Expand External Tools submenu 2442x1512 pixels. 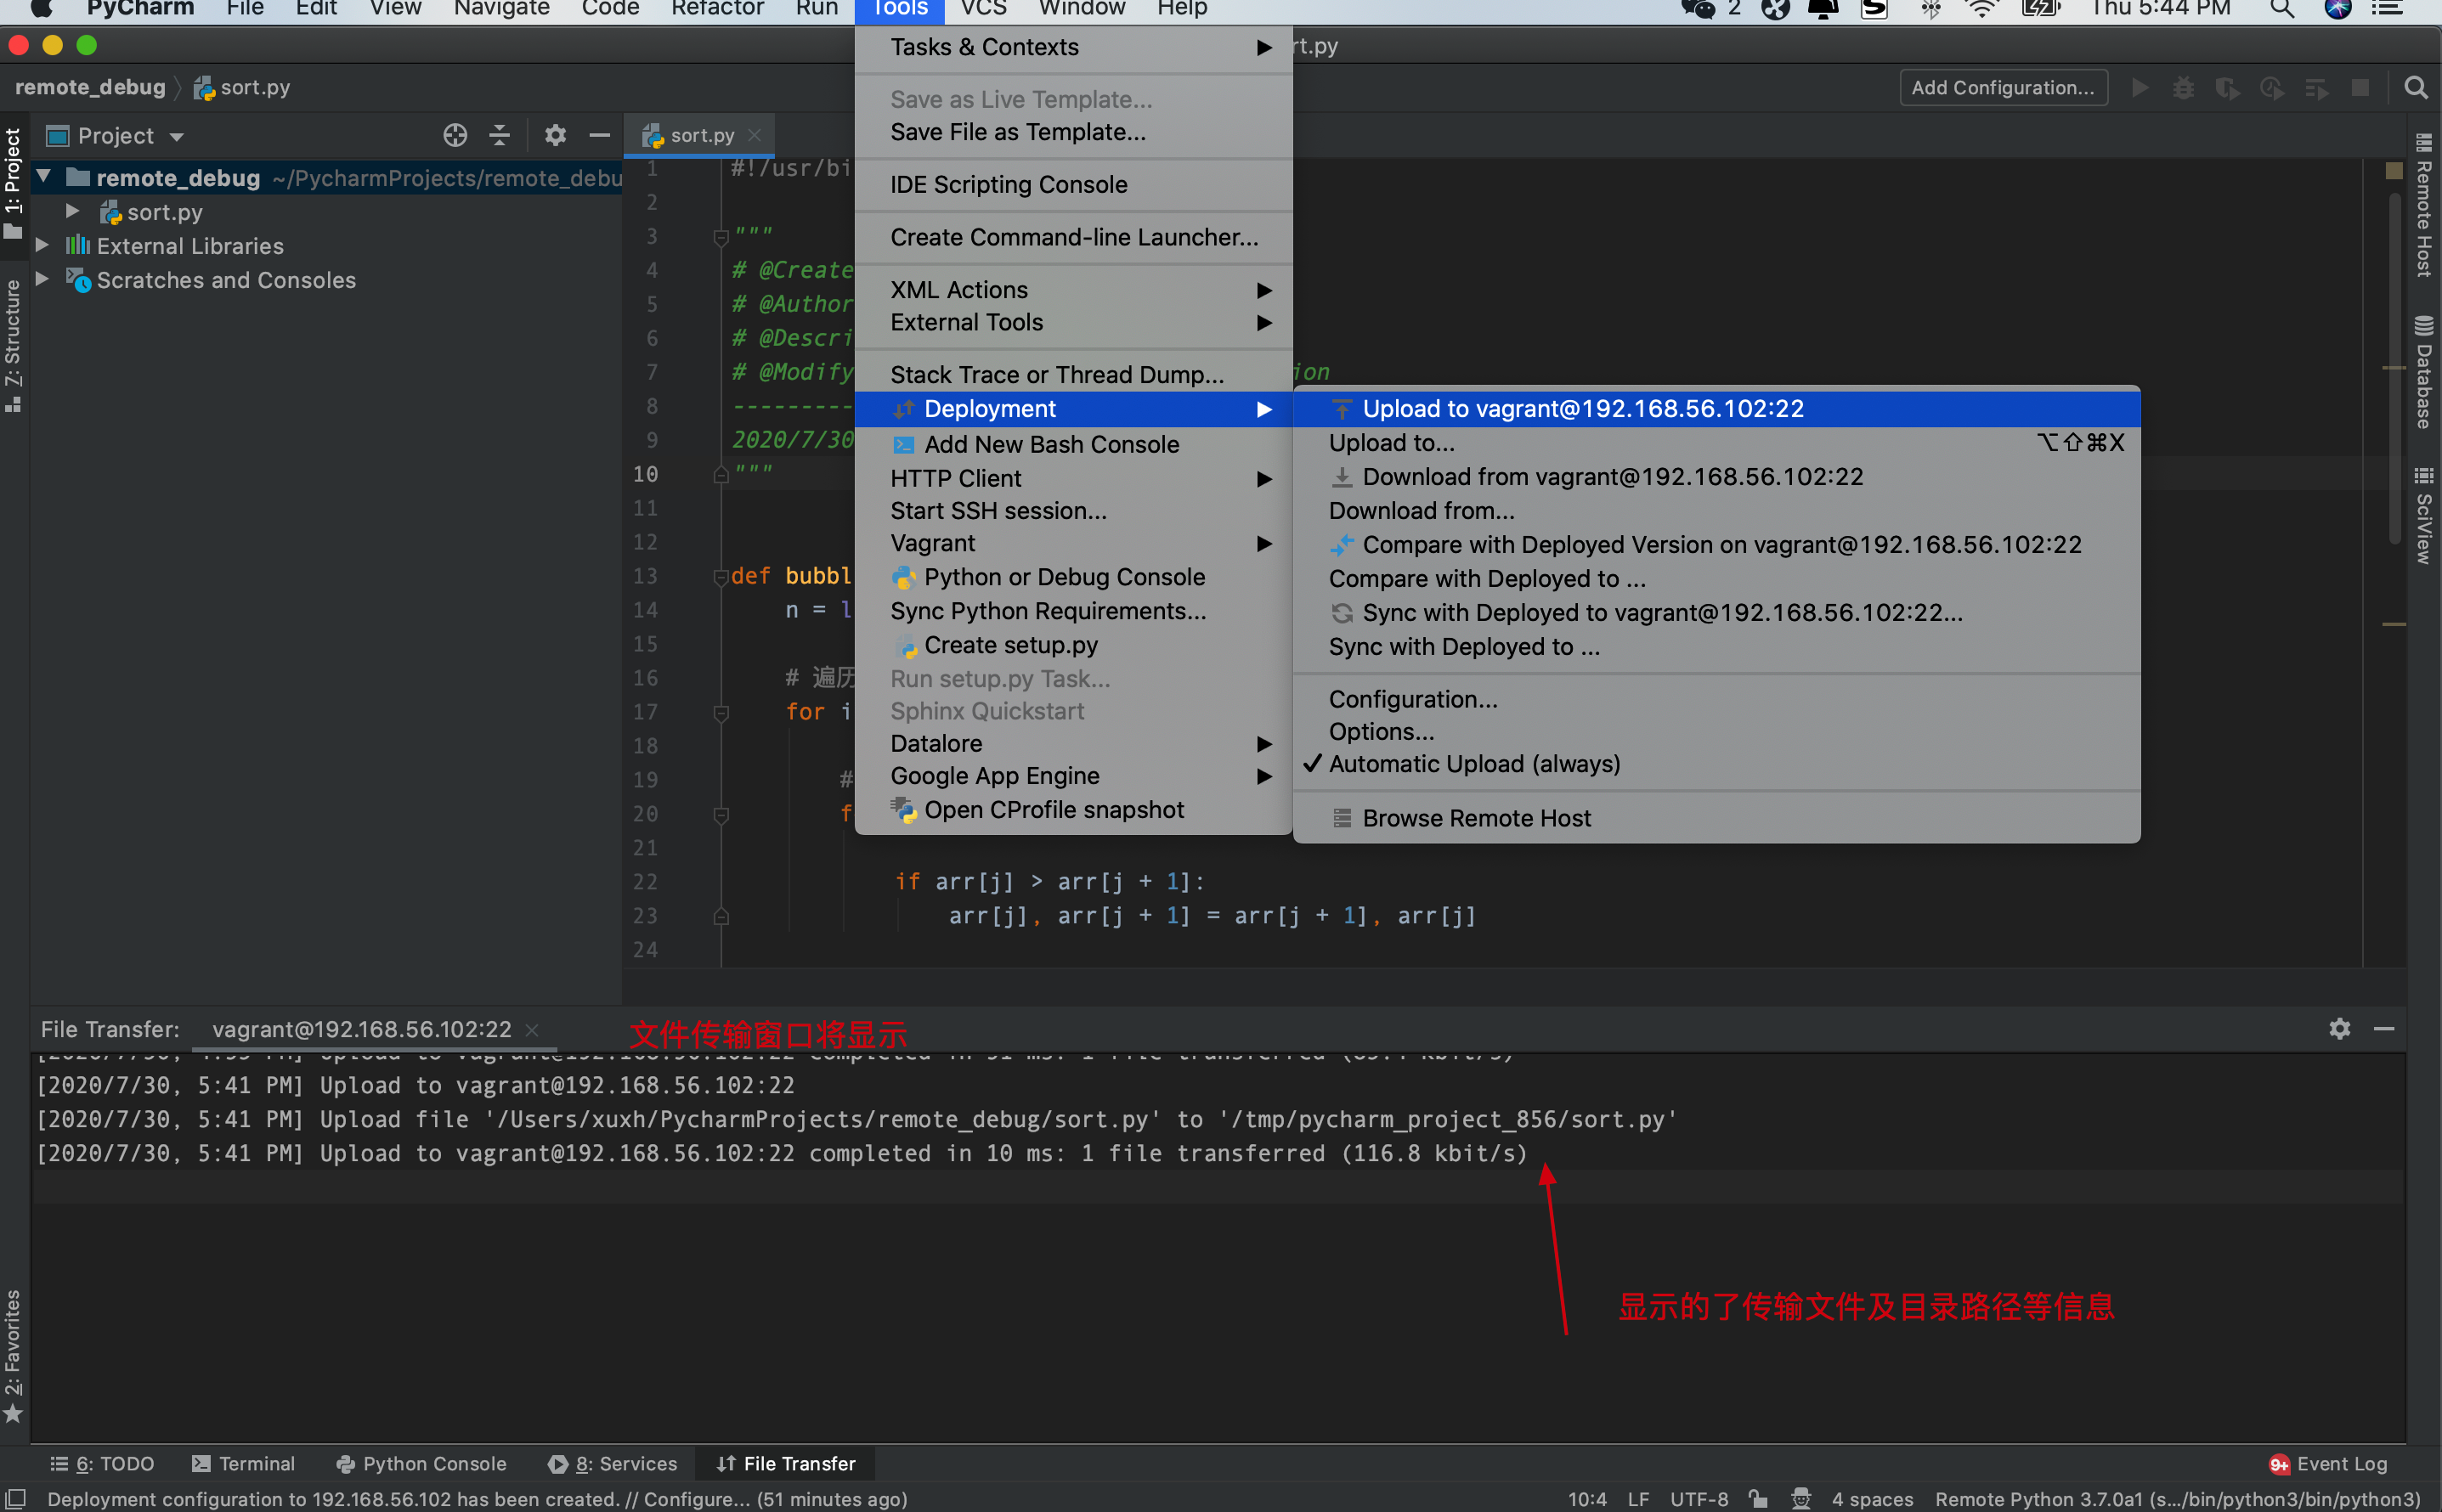point(1074,322)
